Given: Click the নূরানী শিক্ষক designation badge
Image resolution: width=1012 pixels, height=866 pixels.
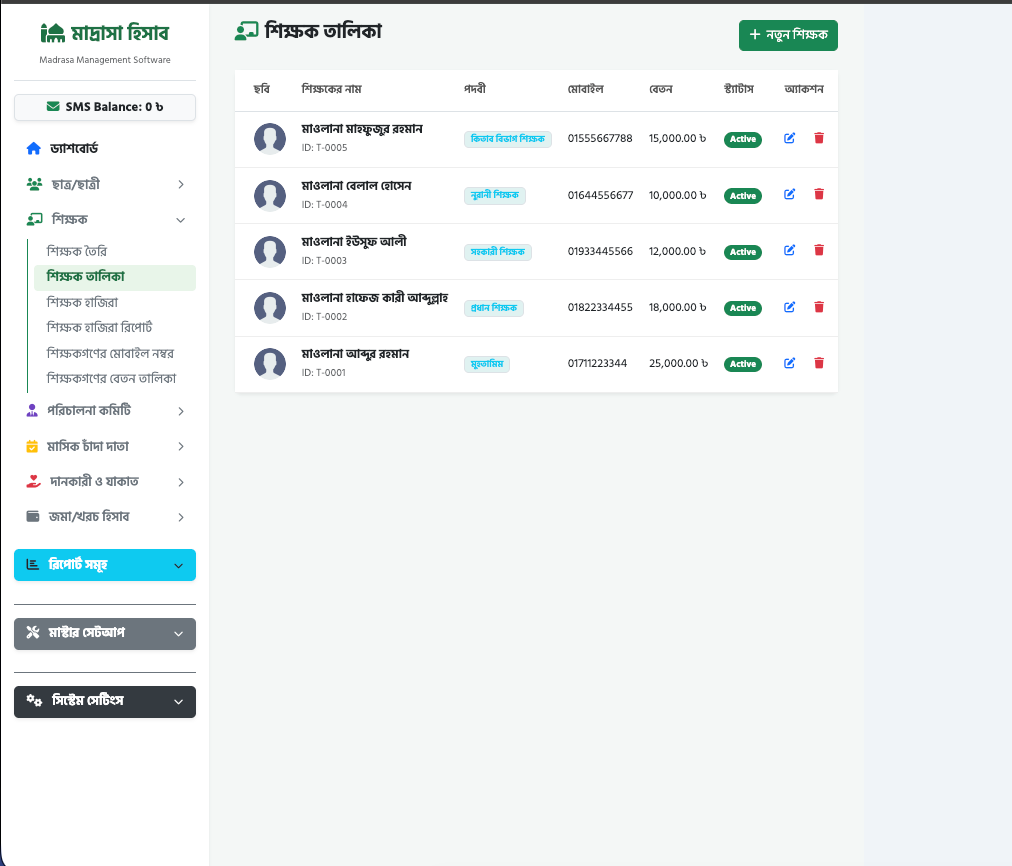Looking at the screenshot, I should [x=494, y=196].
